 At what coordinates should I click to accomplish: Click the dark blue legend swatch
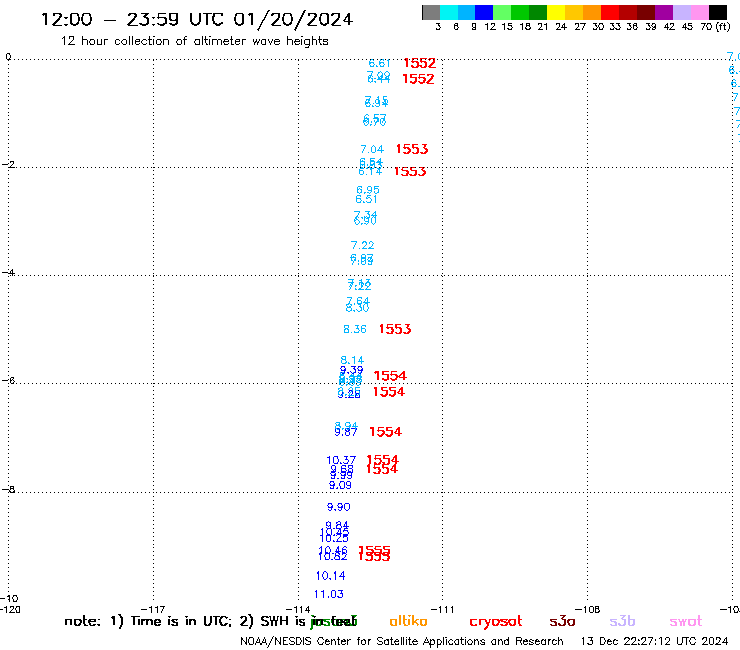[x=484, y=12]
